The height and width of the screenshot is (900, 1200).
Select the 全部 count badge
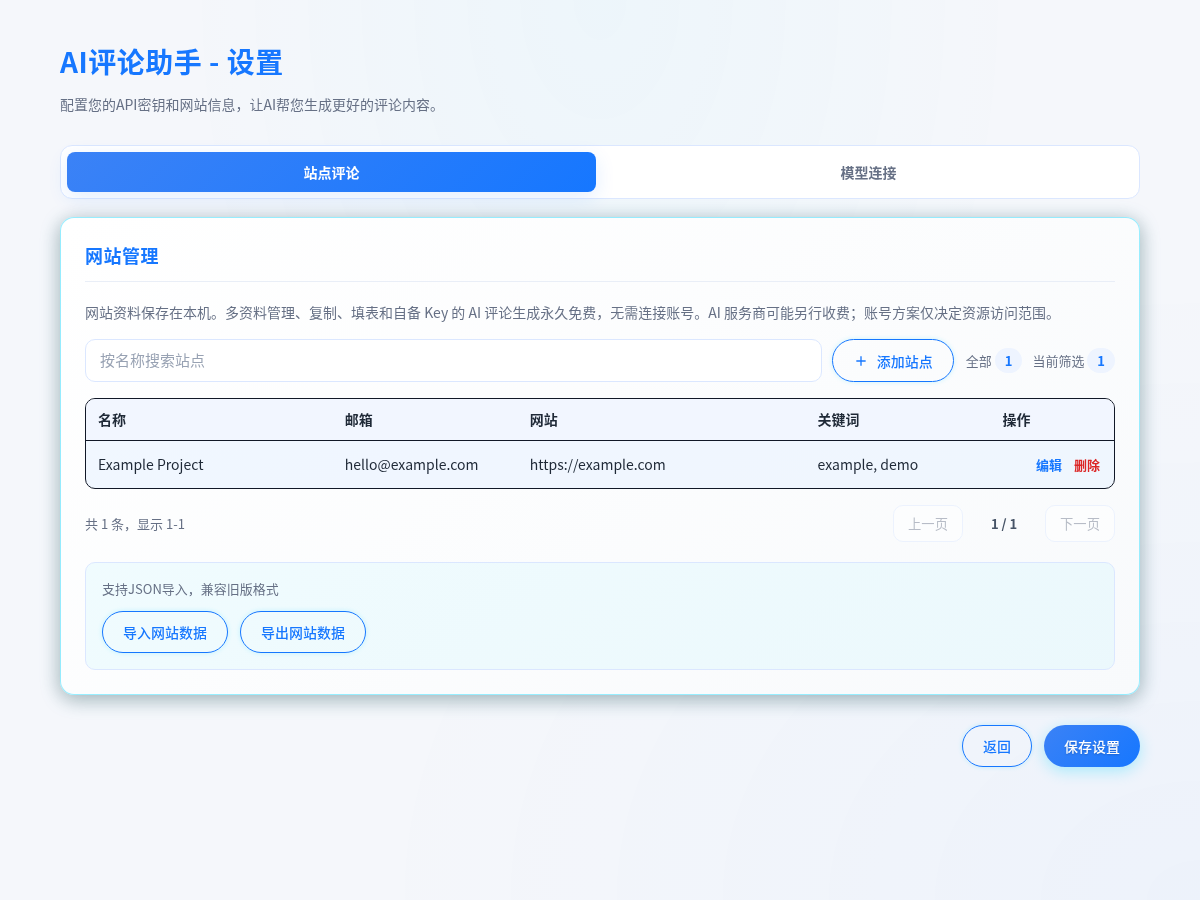tap(1008, 361)
